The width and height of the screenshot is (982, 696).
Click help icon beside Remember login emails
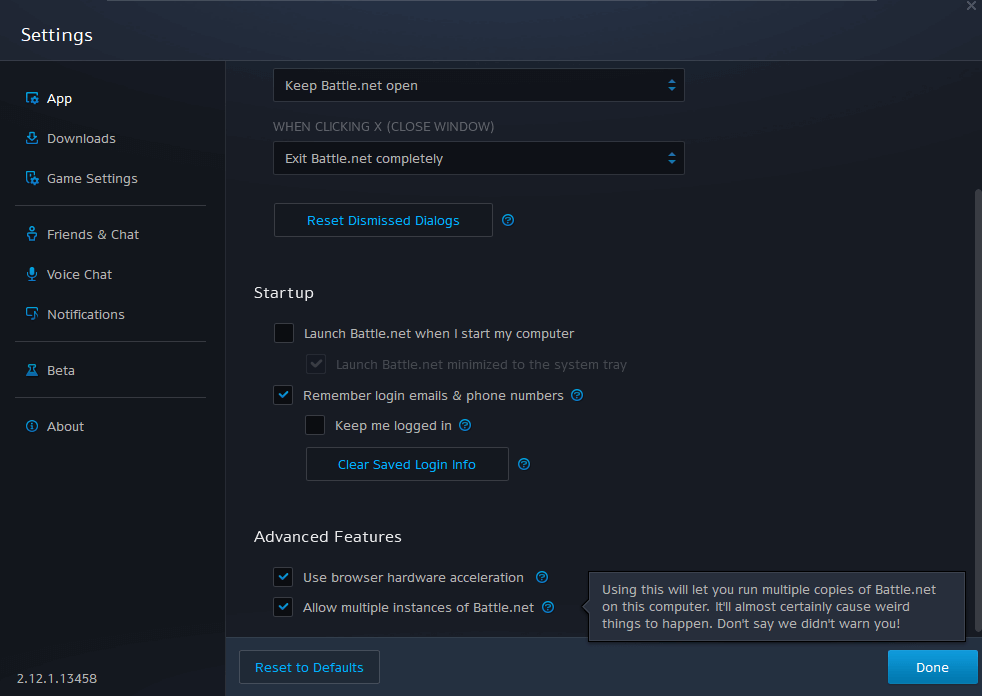[577, 395]
